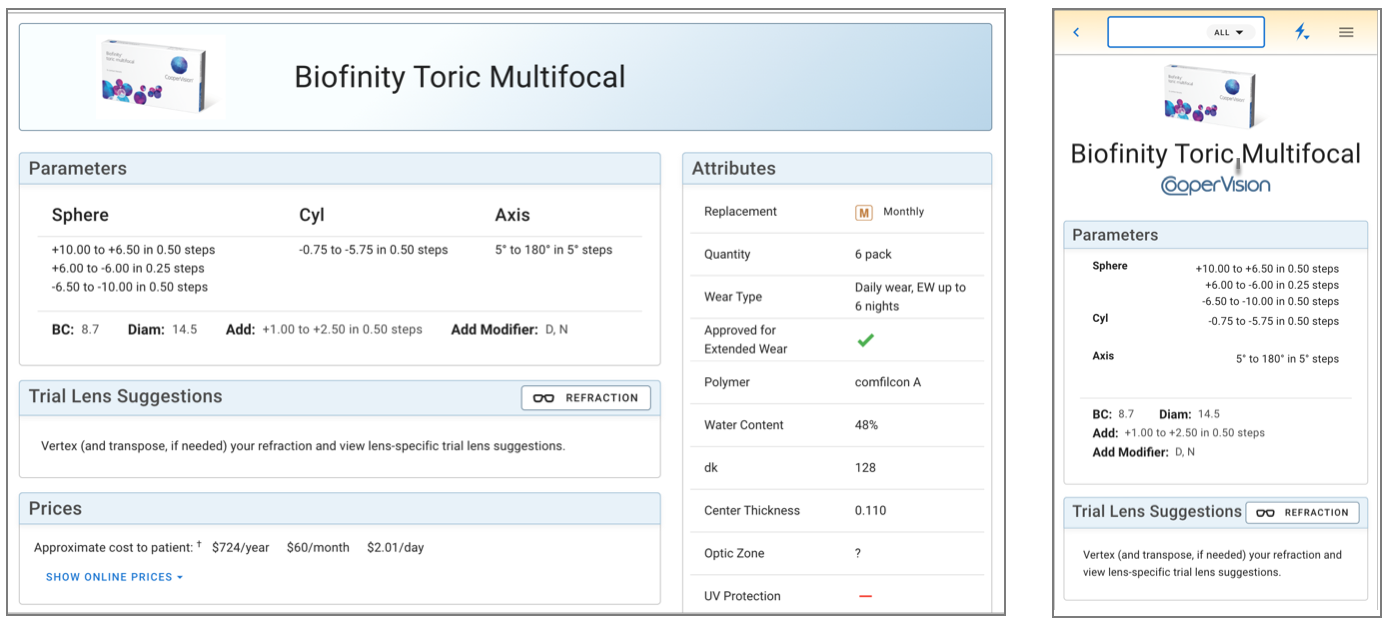Screen dimensions: 1388x628
Task: Expand Show Online Prices
Action: pos(114,577)
